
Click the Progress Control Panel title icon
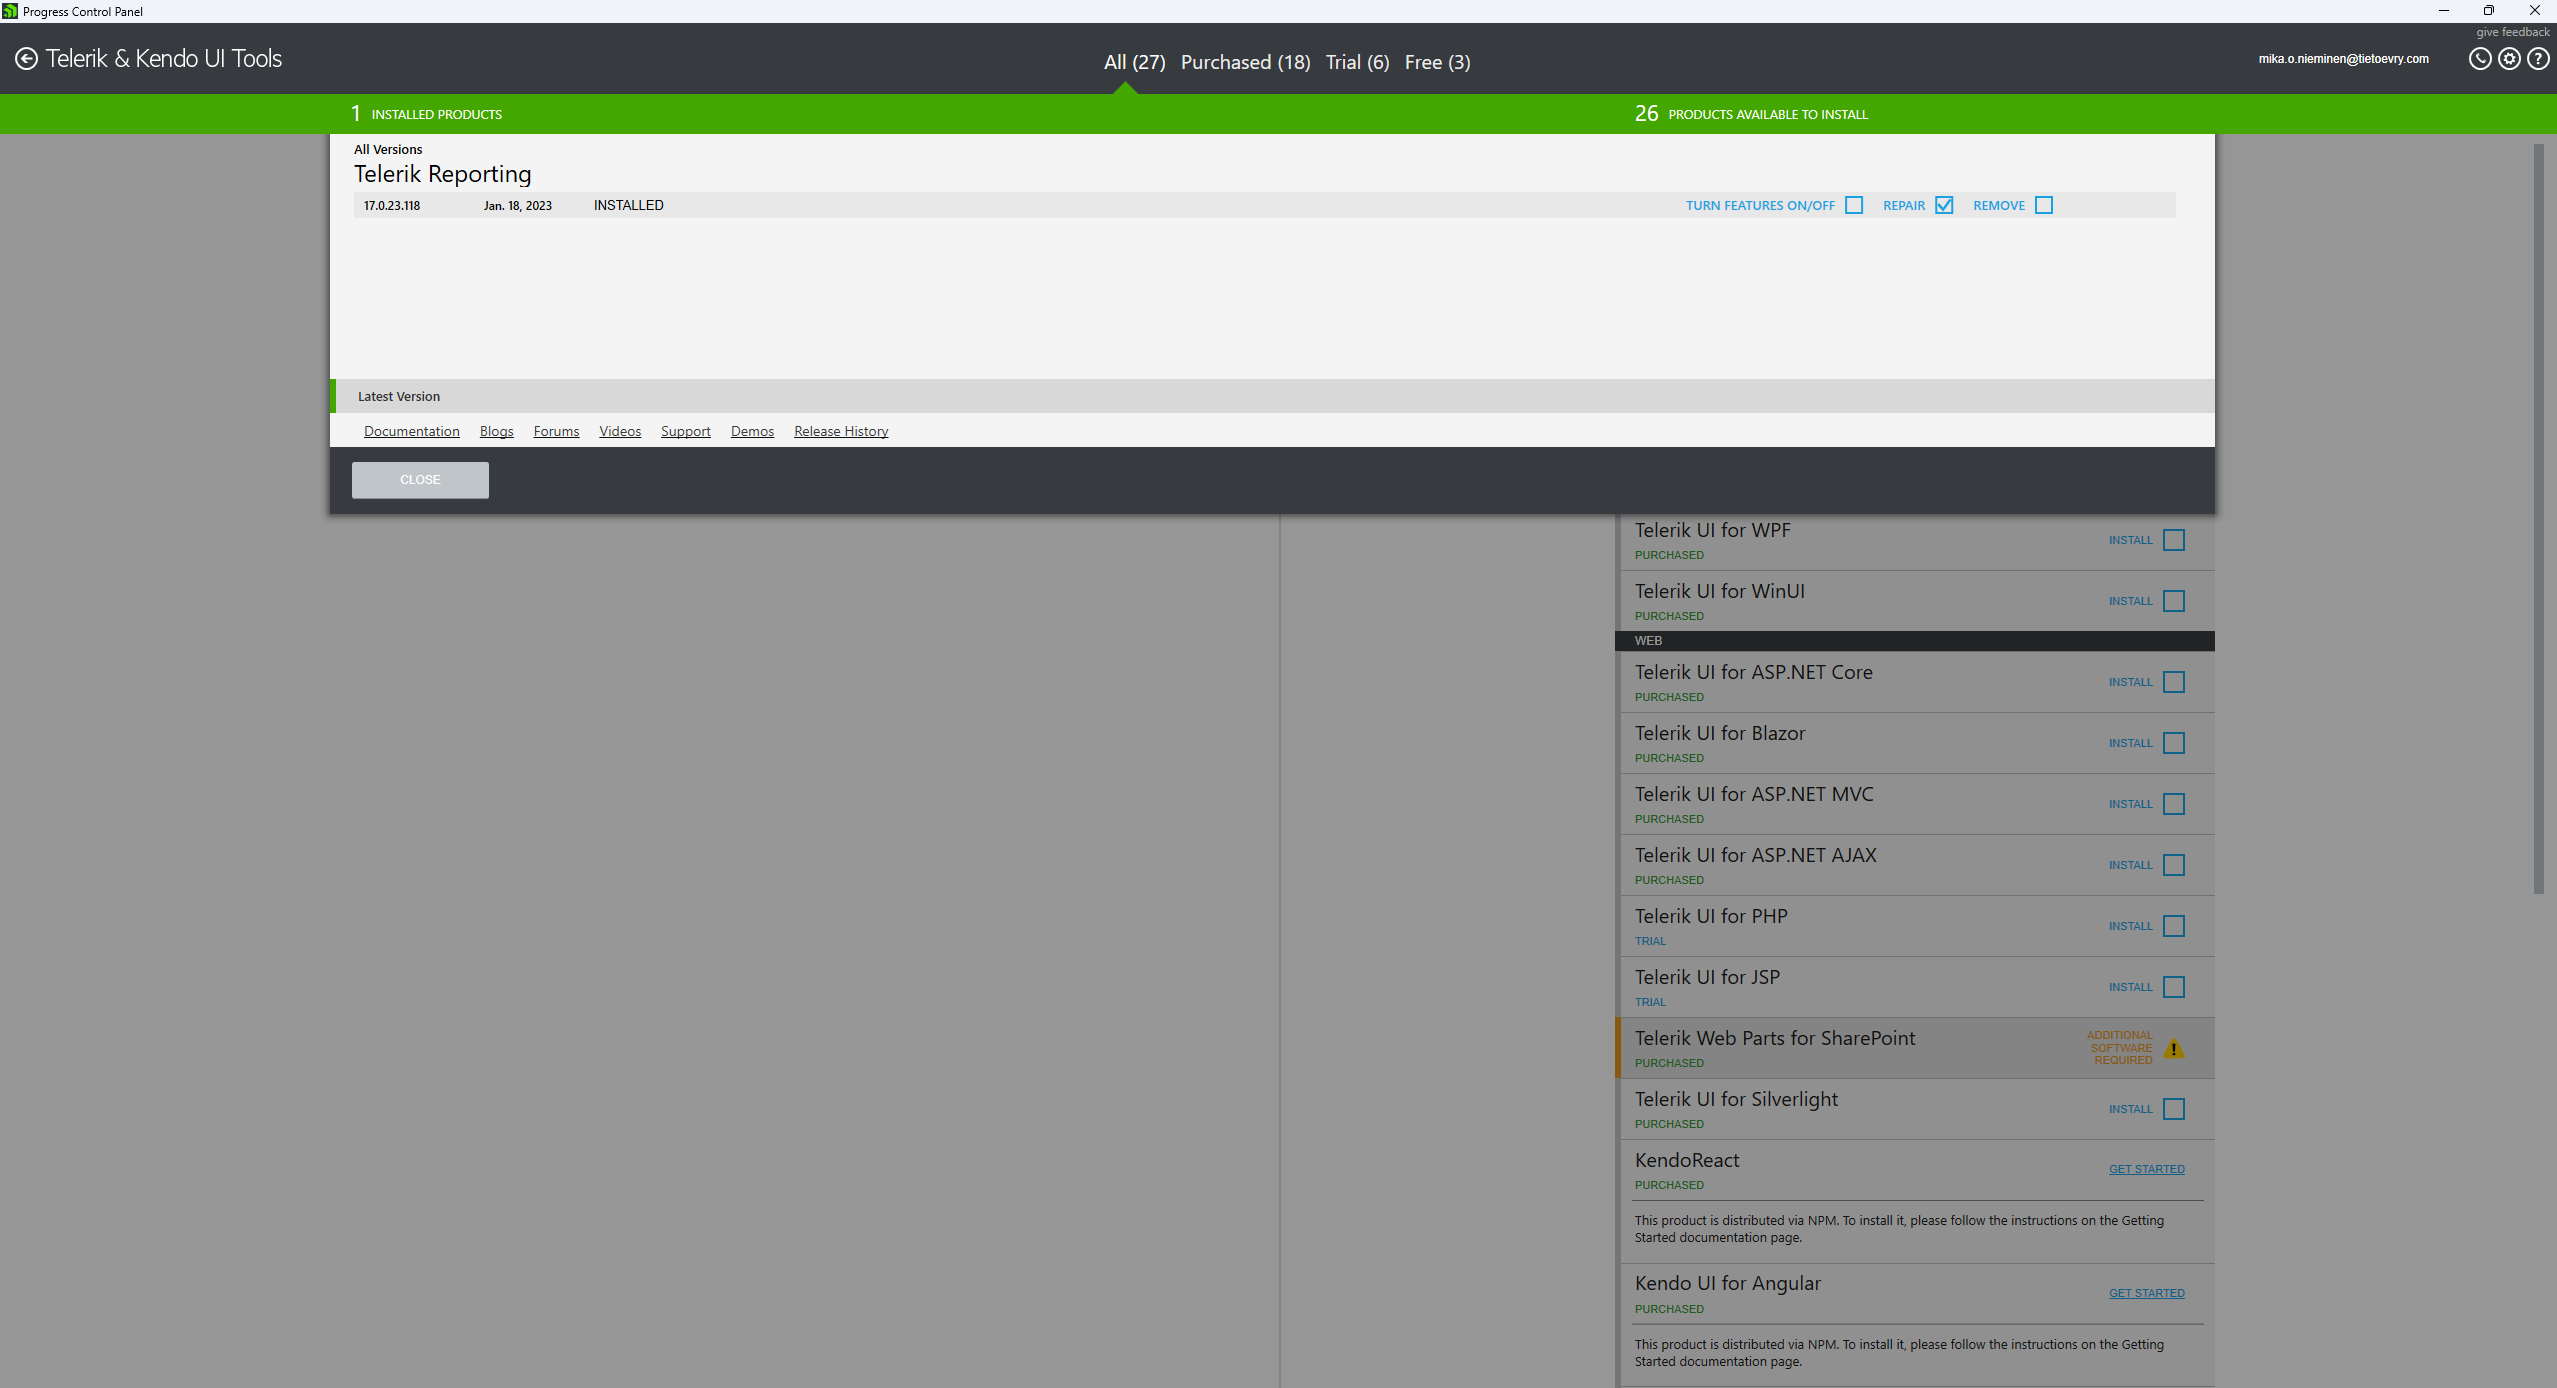pyautogui.click(x=10, y=11)
